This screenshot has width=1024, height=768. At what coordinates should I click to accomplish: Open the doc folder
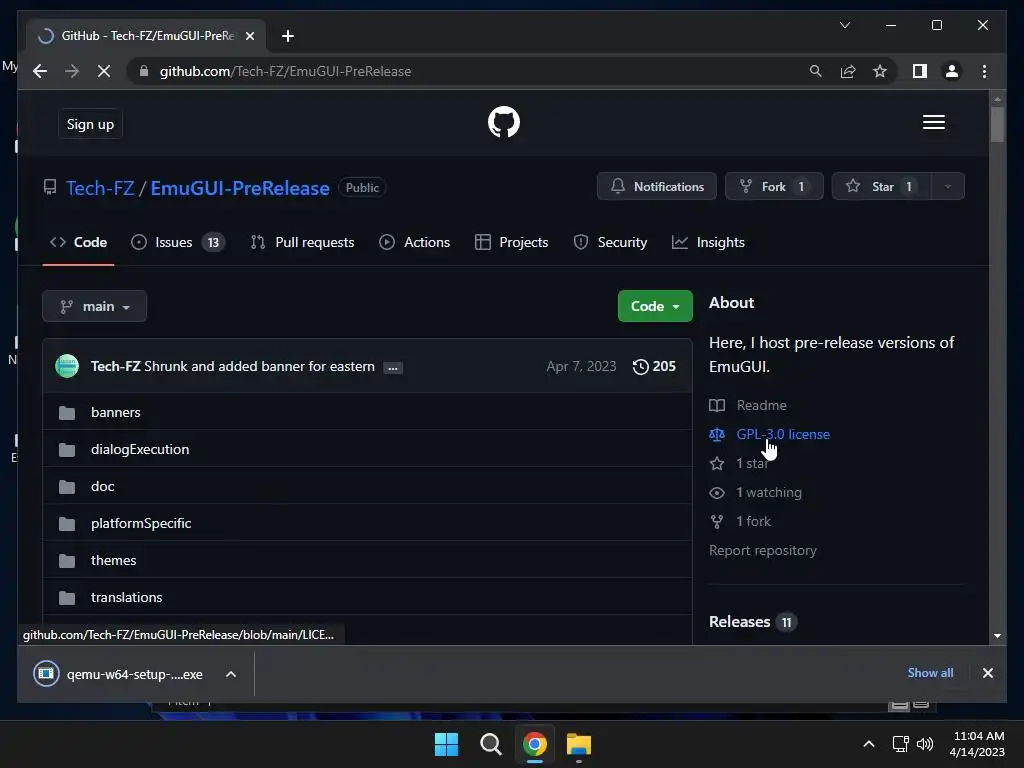[103, 487]
